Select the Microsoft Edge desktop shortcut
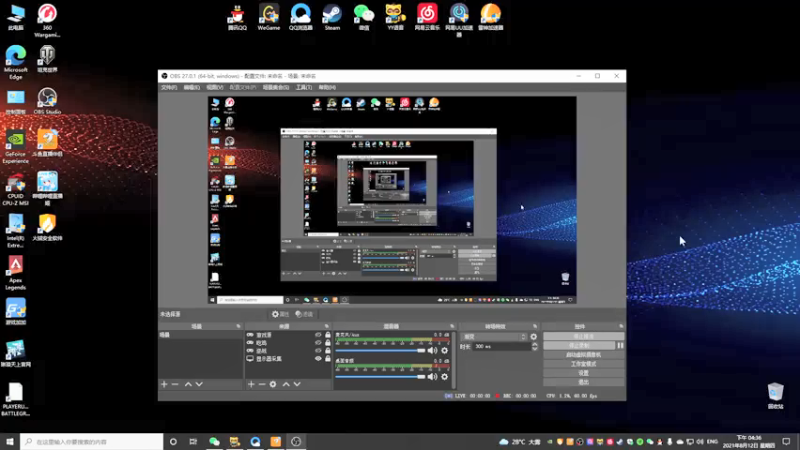The height and width of the screenshot is (450, 800). pyautogui.click(x=16, y=62)
